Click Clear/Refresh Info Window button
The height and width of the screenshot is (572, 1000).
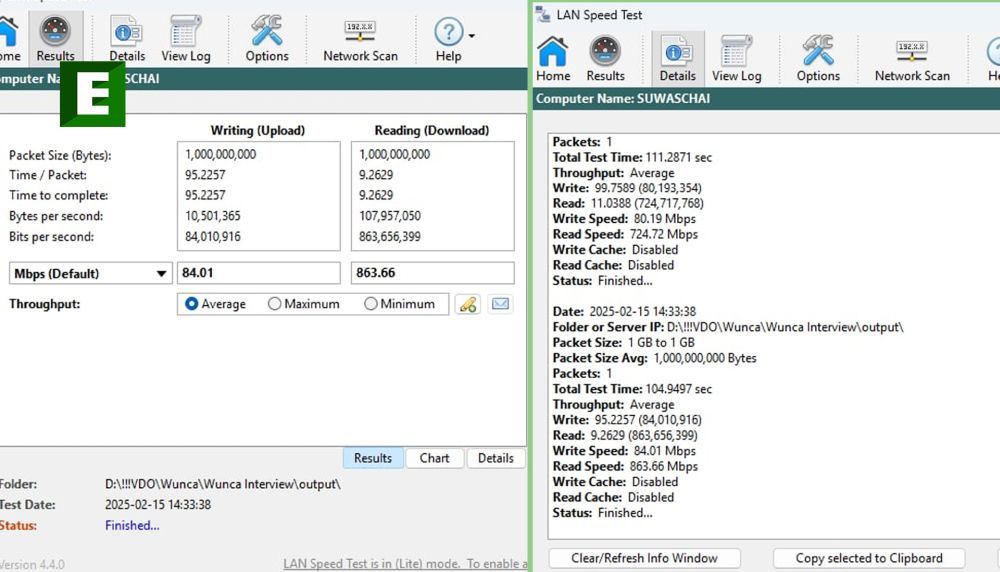click(644, 558)
